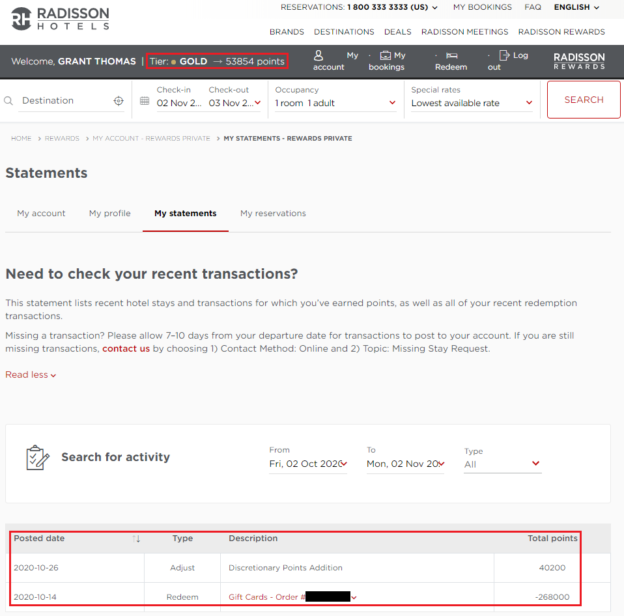Click the My bookings suitcase icon
The image size is (624, 616).
pos(385,55)
